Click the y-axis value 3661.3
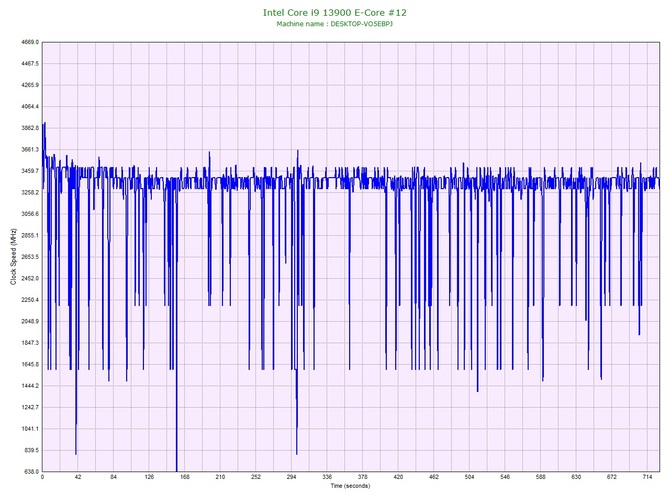Image resolution: width=670 pixels, height=503 pixels. click(30, 150)
